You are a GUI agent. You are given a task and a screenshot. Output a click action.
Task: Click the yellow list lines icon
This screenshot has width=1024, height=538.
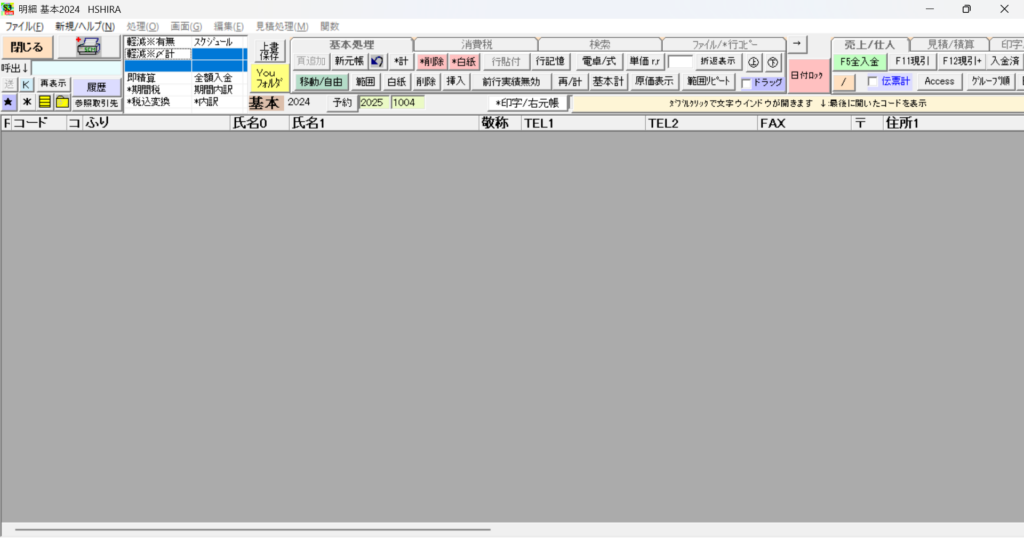[x=45, y=102]
